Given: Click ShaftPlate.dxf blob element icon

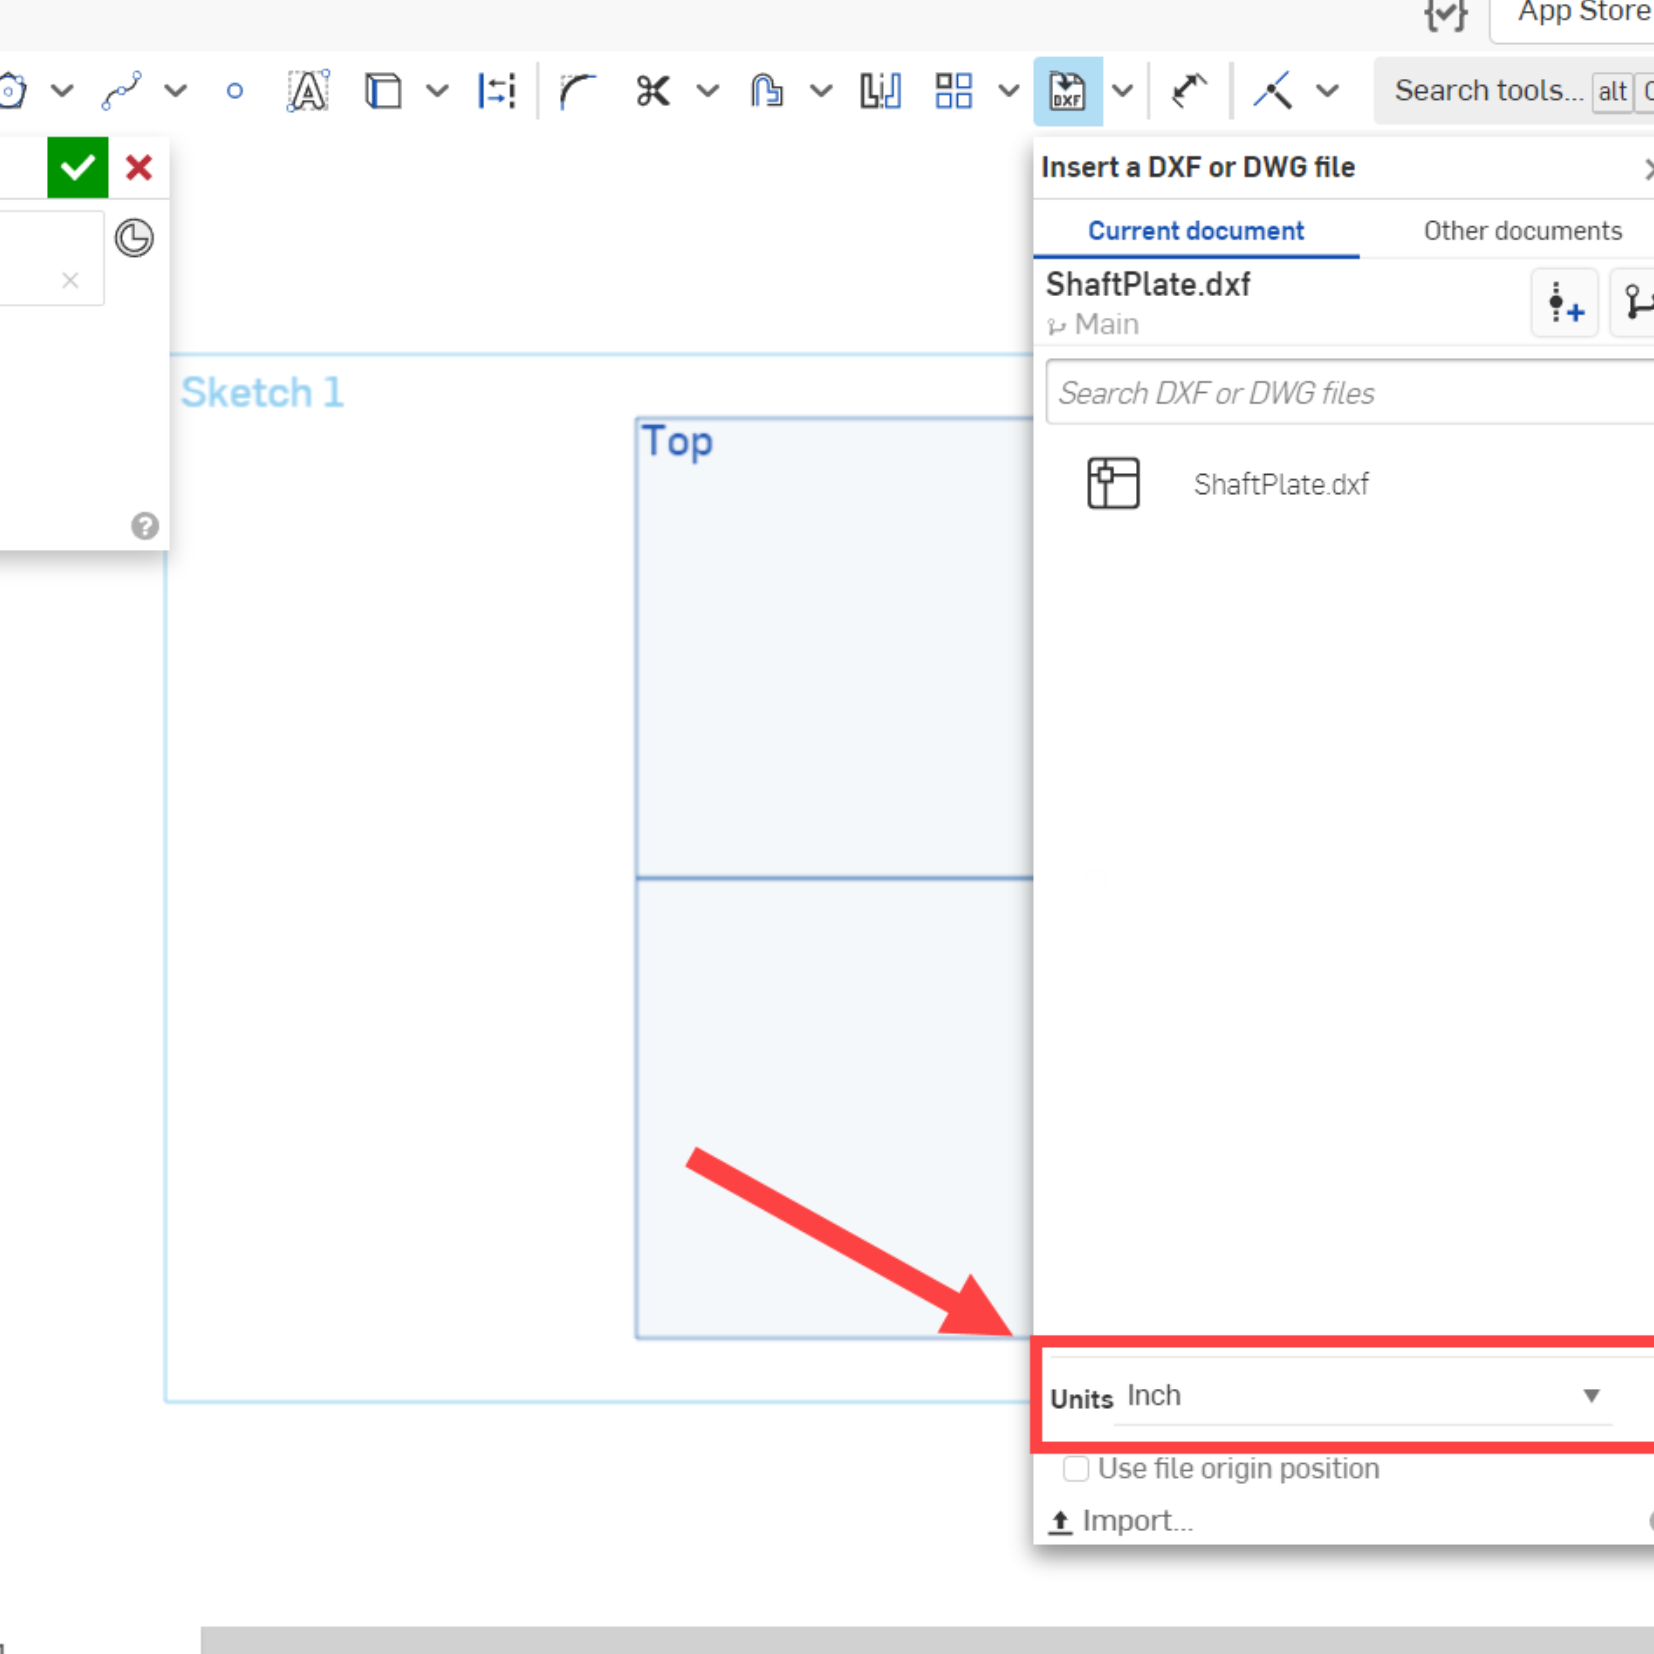Looking at the screenshot, I should point(1113,484).
